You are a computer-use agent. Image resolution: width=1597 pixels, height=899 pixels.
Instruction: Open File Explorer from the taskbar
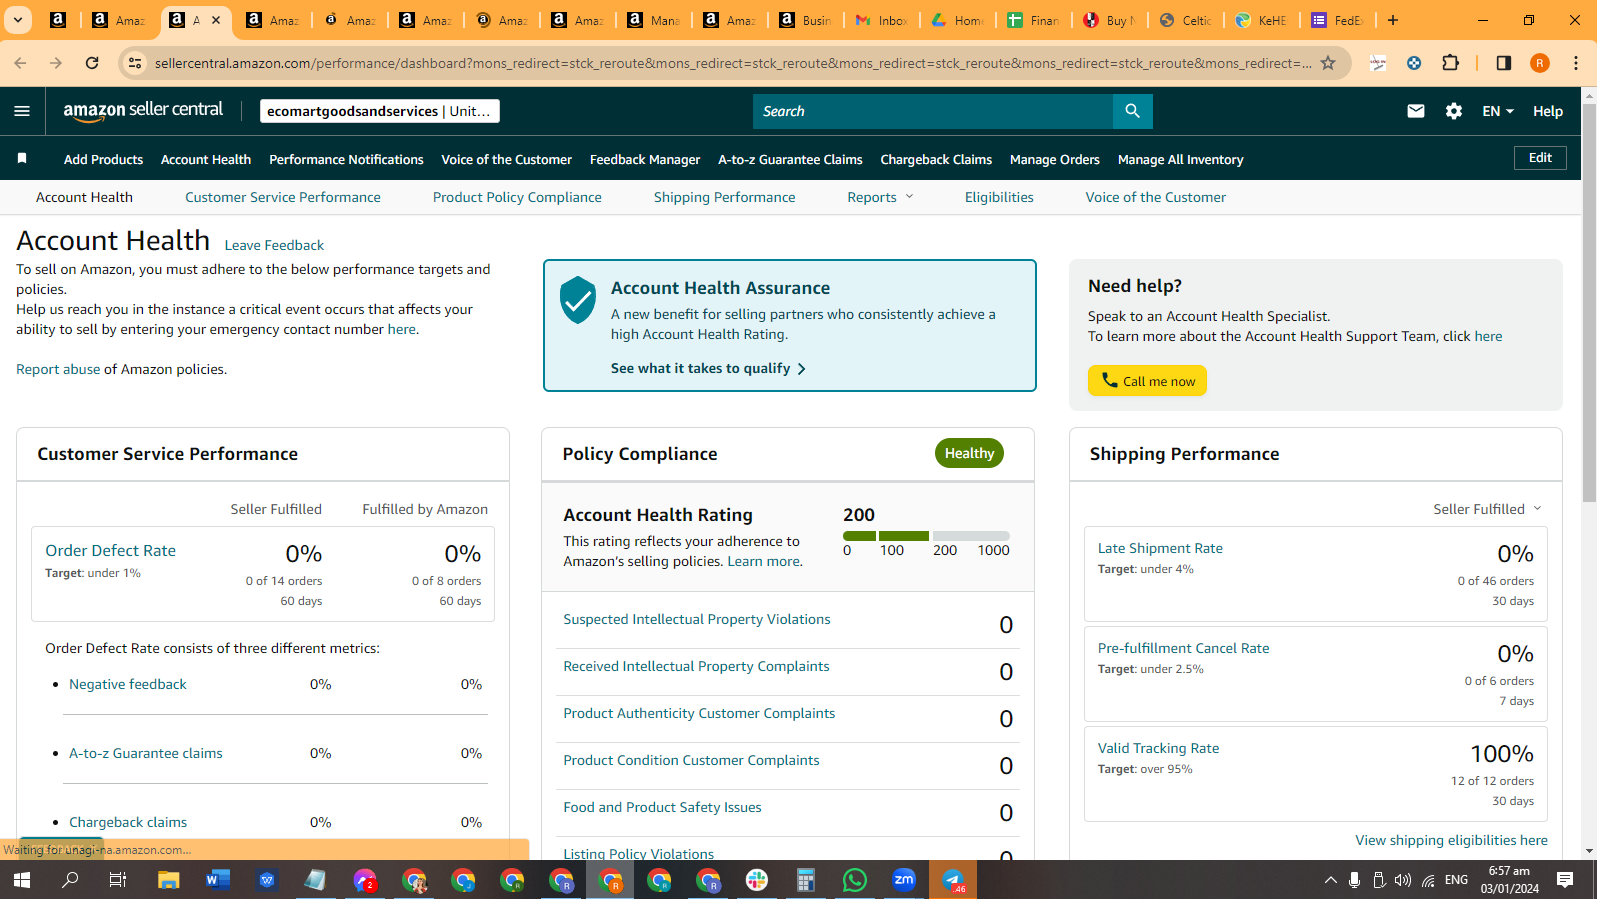[x=168, y=880]
